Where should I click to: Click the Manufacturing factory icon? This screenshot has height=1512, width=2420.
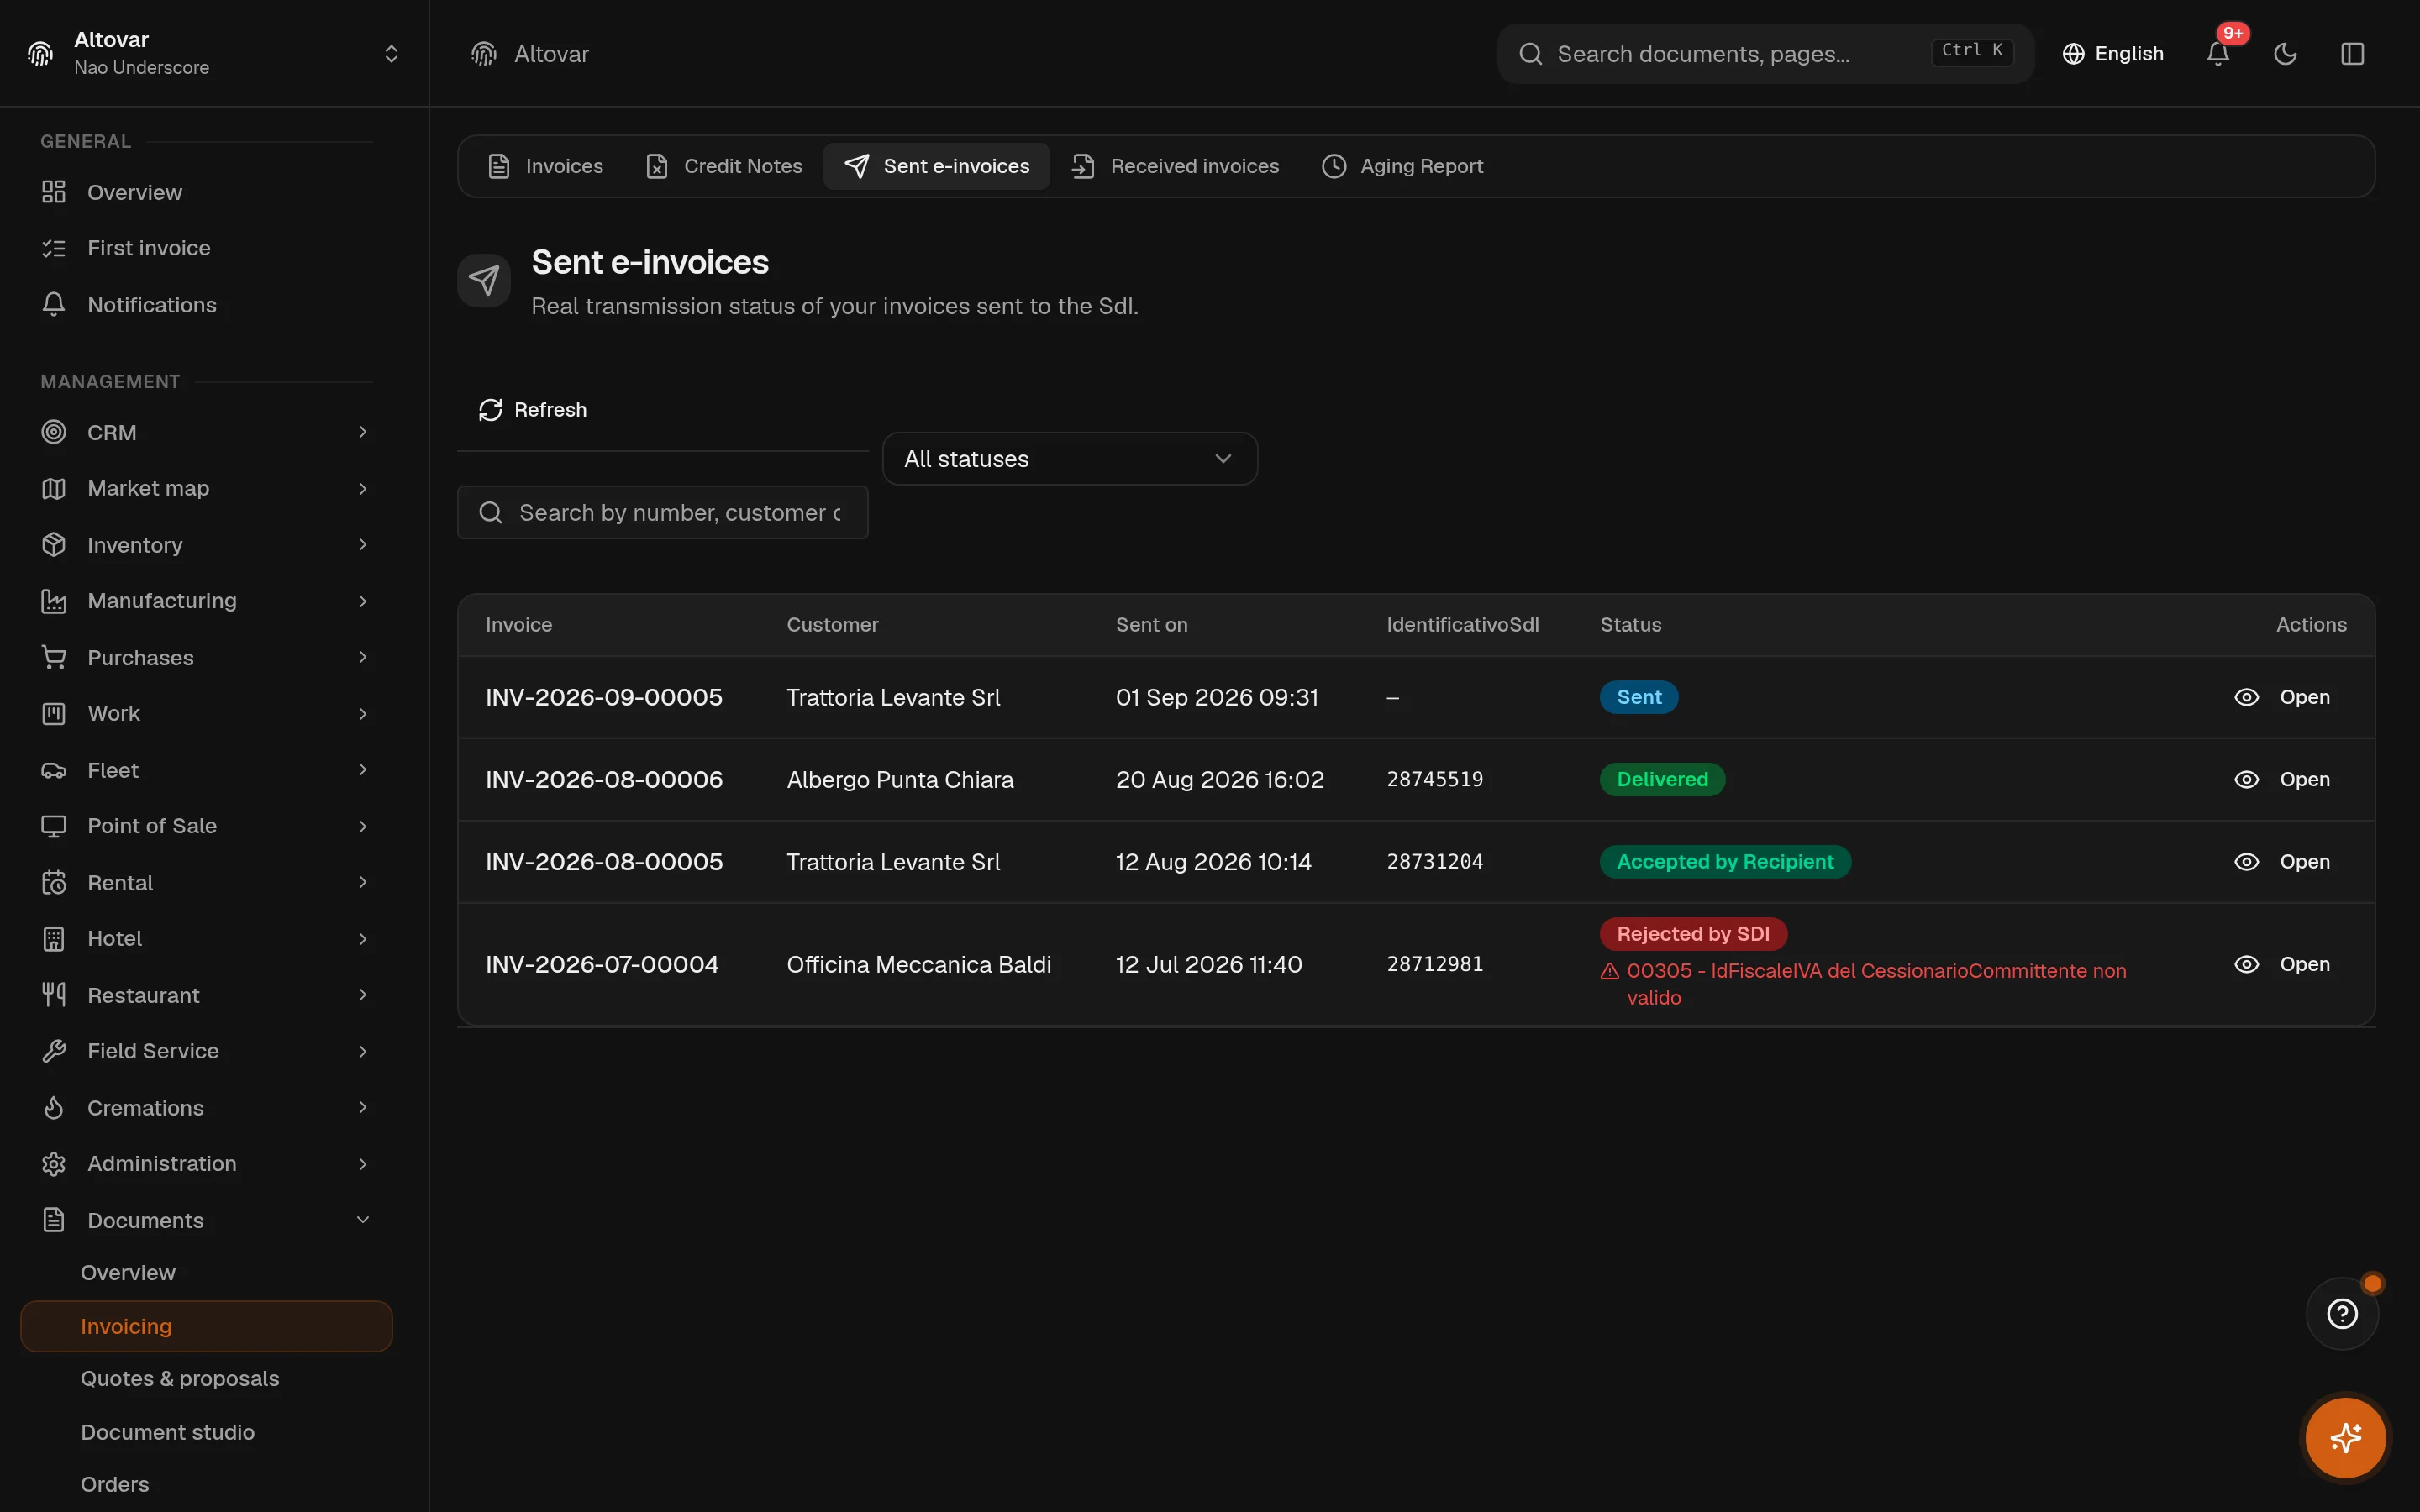point(54,601)
